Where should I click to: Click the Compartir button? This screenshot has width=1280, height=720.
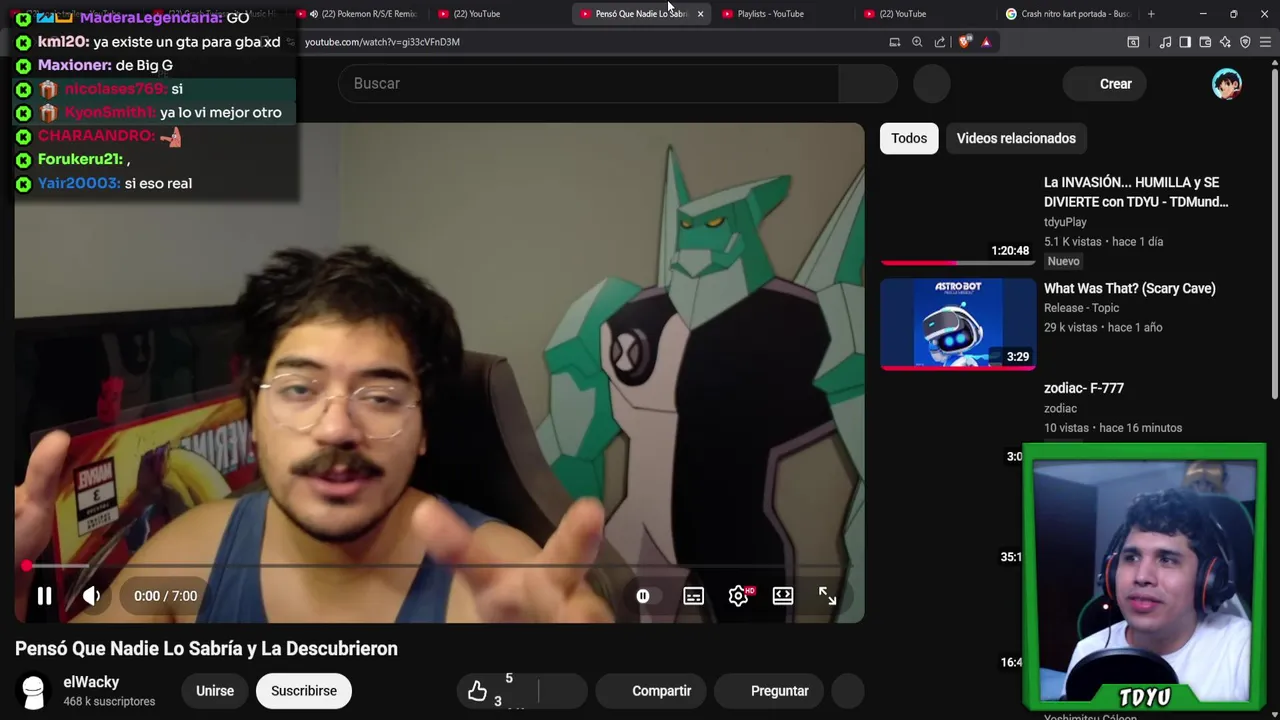pyautogui.click(x=650, y=691)
